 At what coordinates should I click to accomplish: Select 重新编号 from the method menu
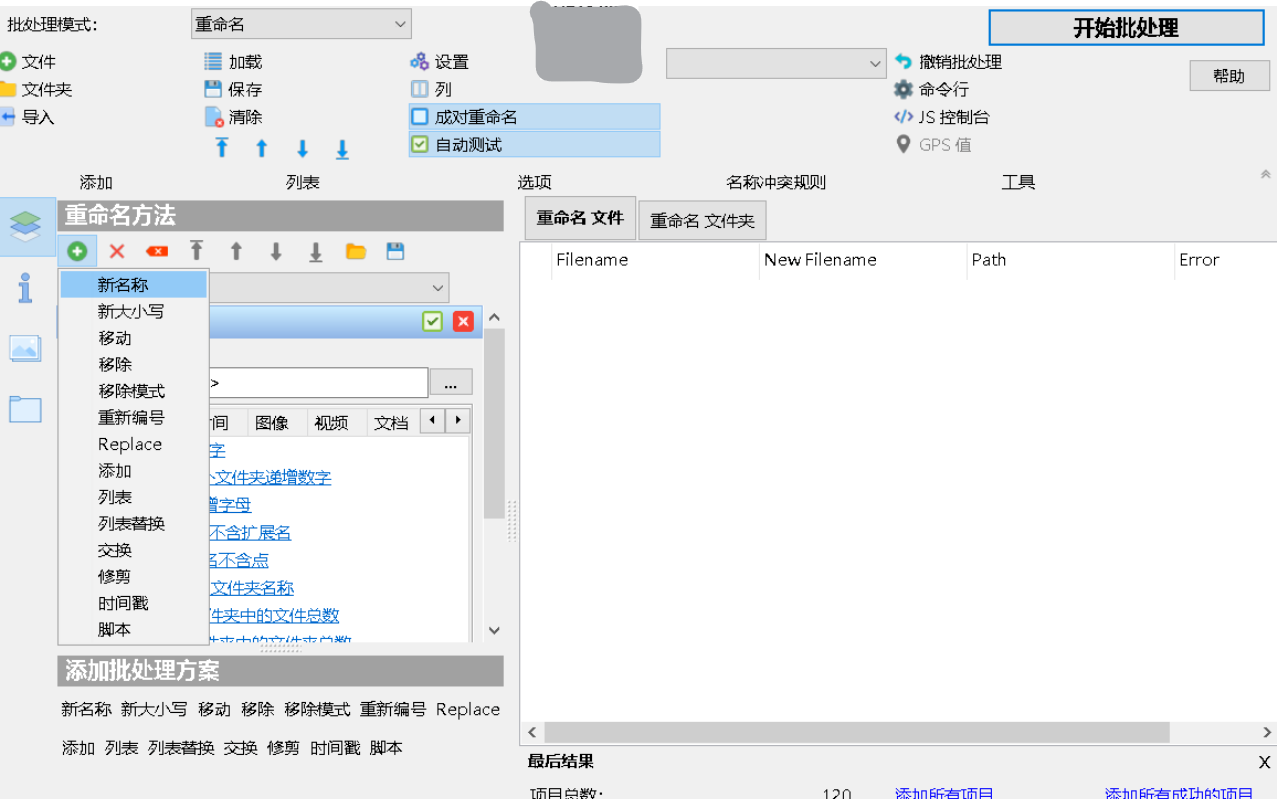(131, 417)
